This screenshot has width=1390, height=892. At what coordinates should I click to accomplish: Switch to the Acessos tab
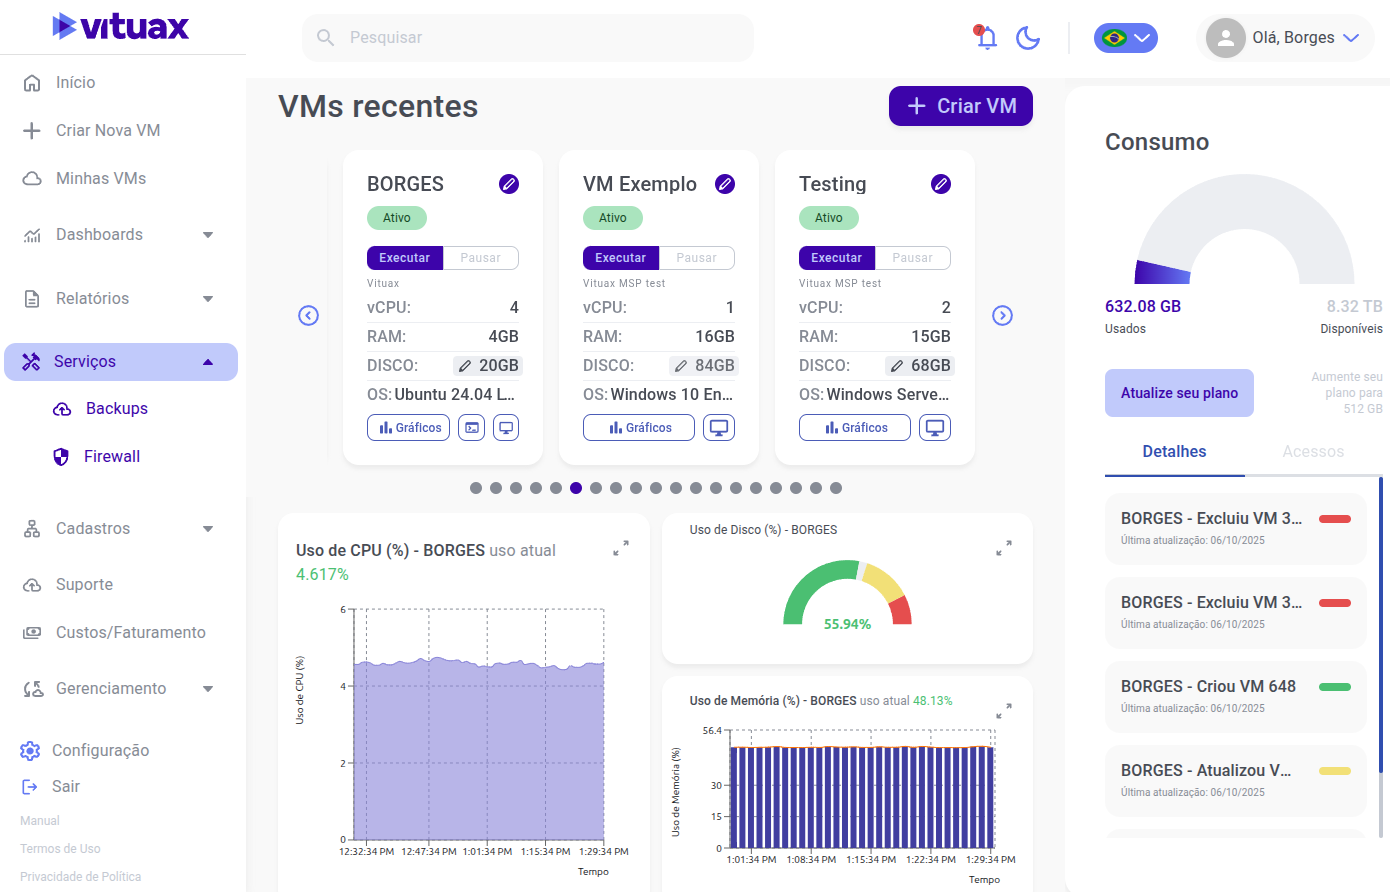click(x=1313, y=452)
